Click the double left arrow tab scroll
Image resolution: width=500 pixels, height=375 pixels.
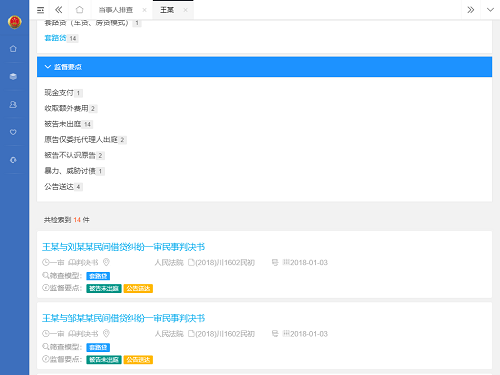coord(59,10)
